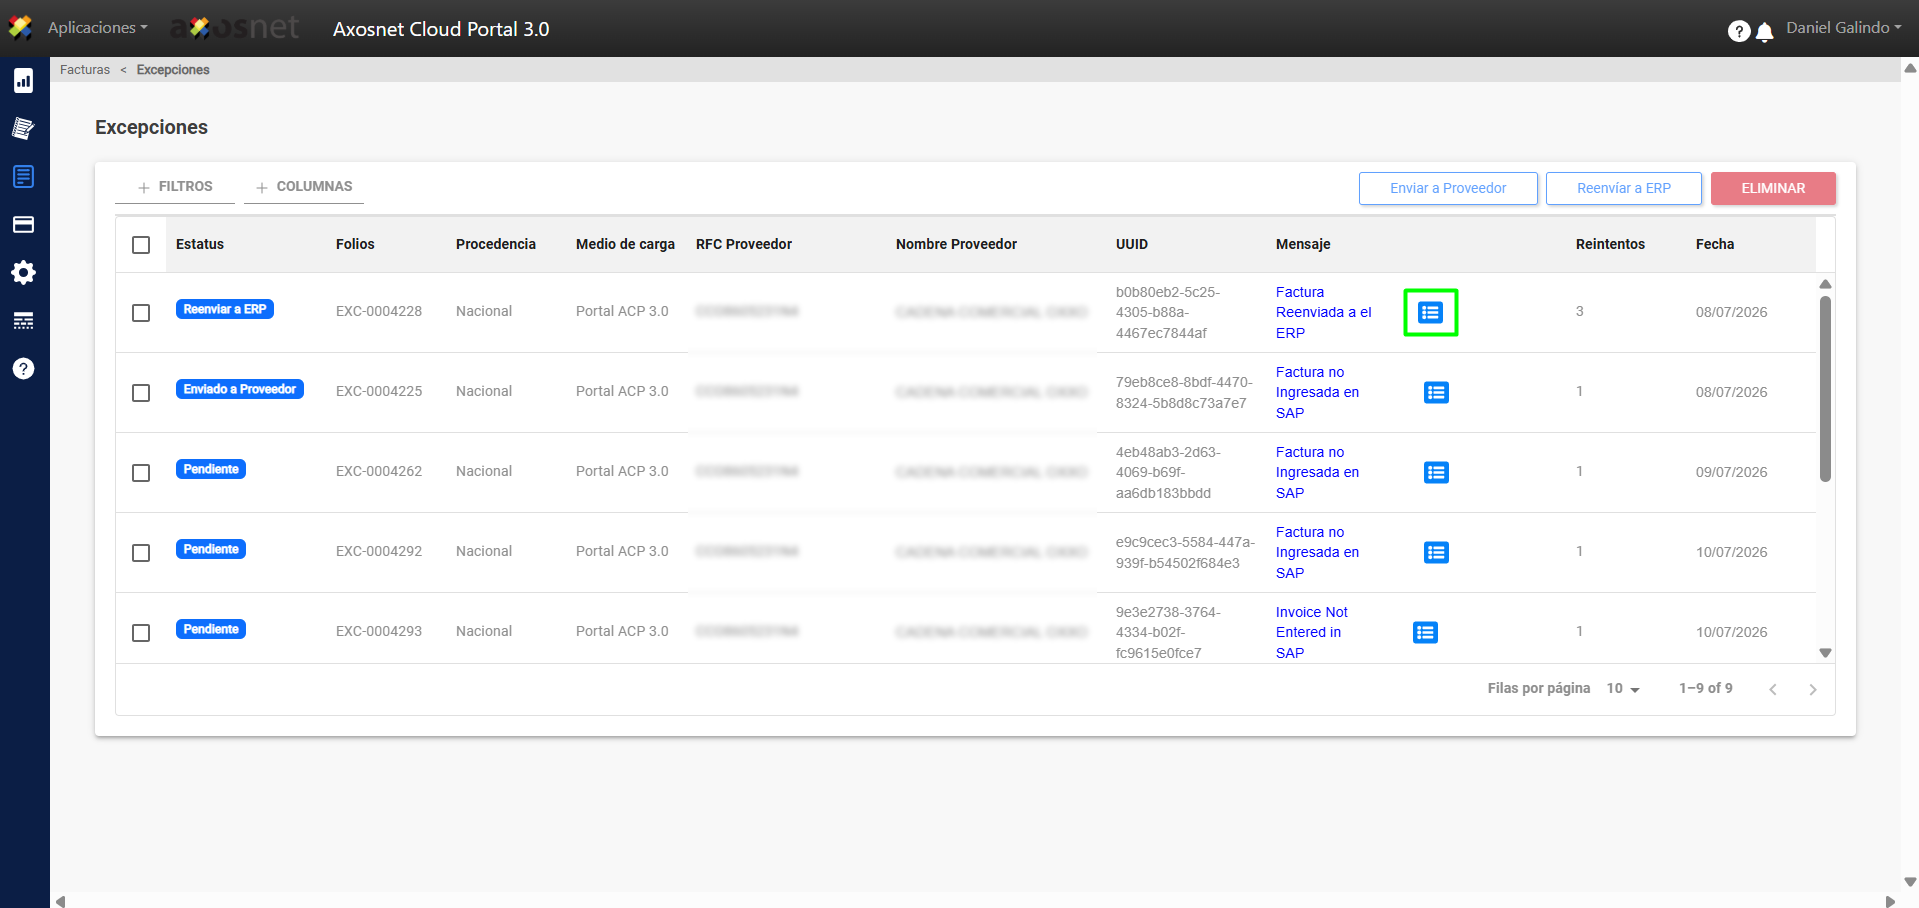Sort by UUID column header
The image size is (1919, 908).
pos(1132,244)
